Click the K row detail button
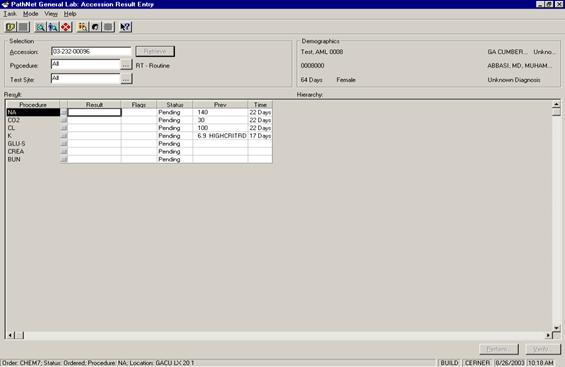 63,136
